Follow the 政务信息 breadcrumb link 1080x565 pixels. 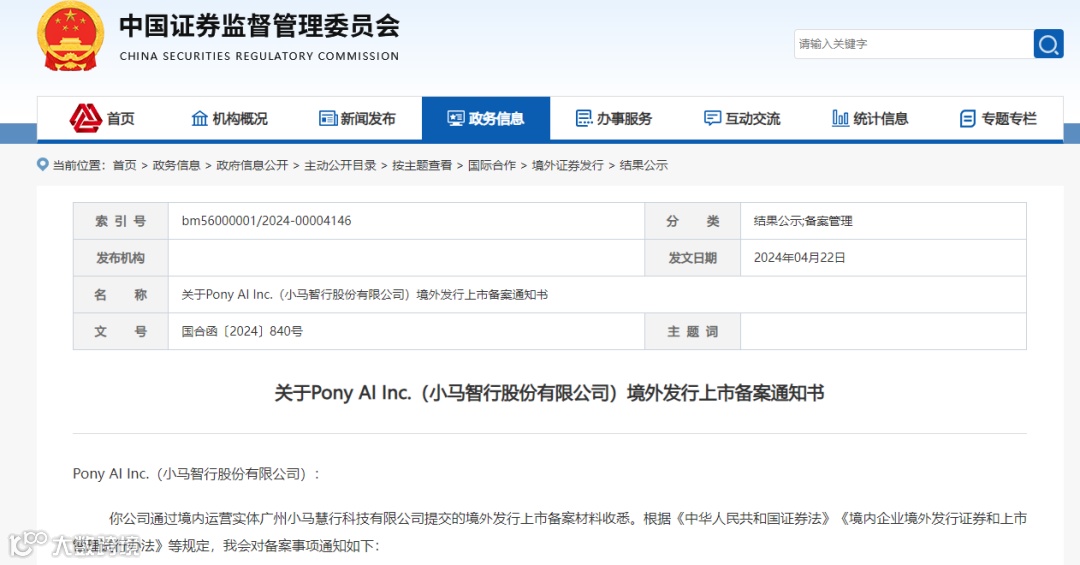pos(176,165)
